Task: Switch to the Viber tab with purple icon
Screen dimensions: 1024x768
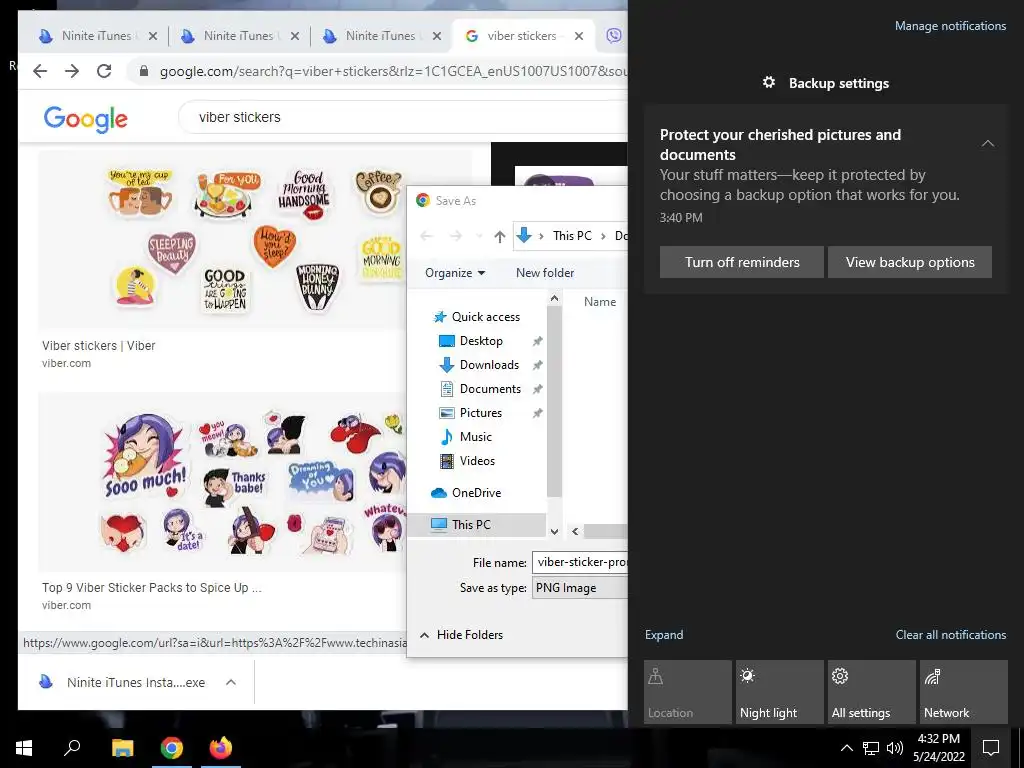Action: point(613,36)
